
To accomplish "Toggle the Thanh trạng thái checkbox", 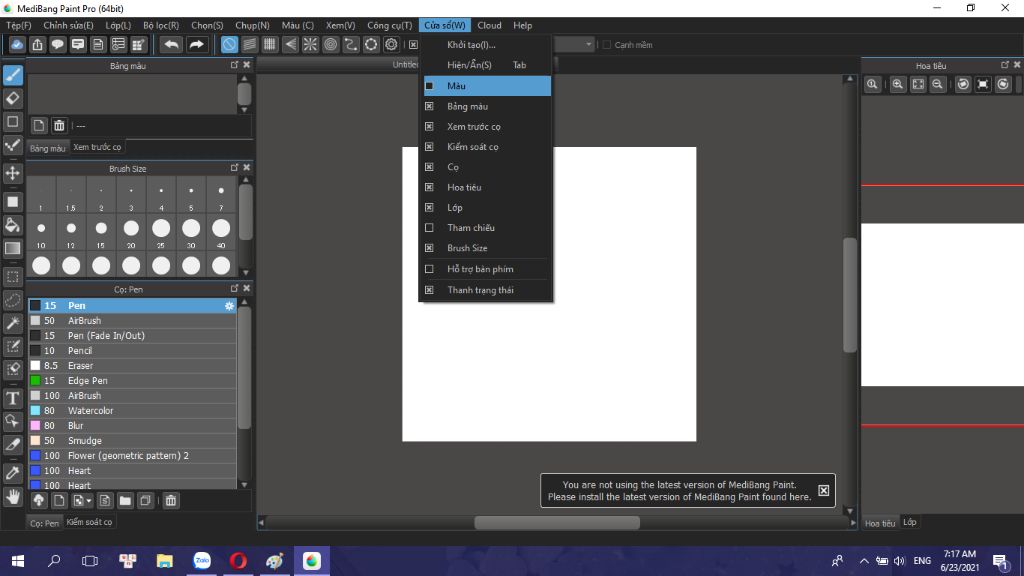I will tap(429, 290).
